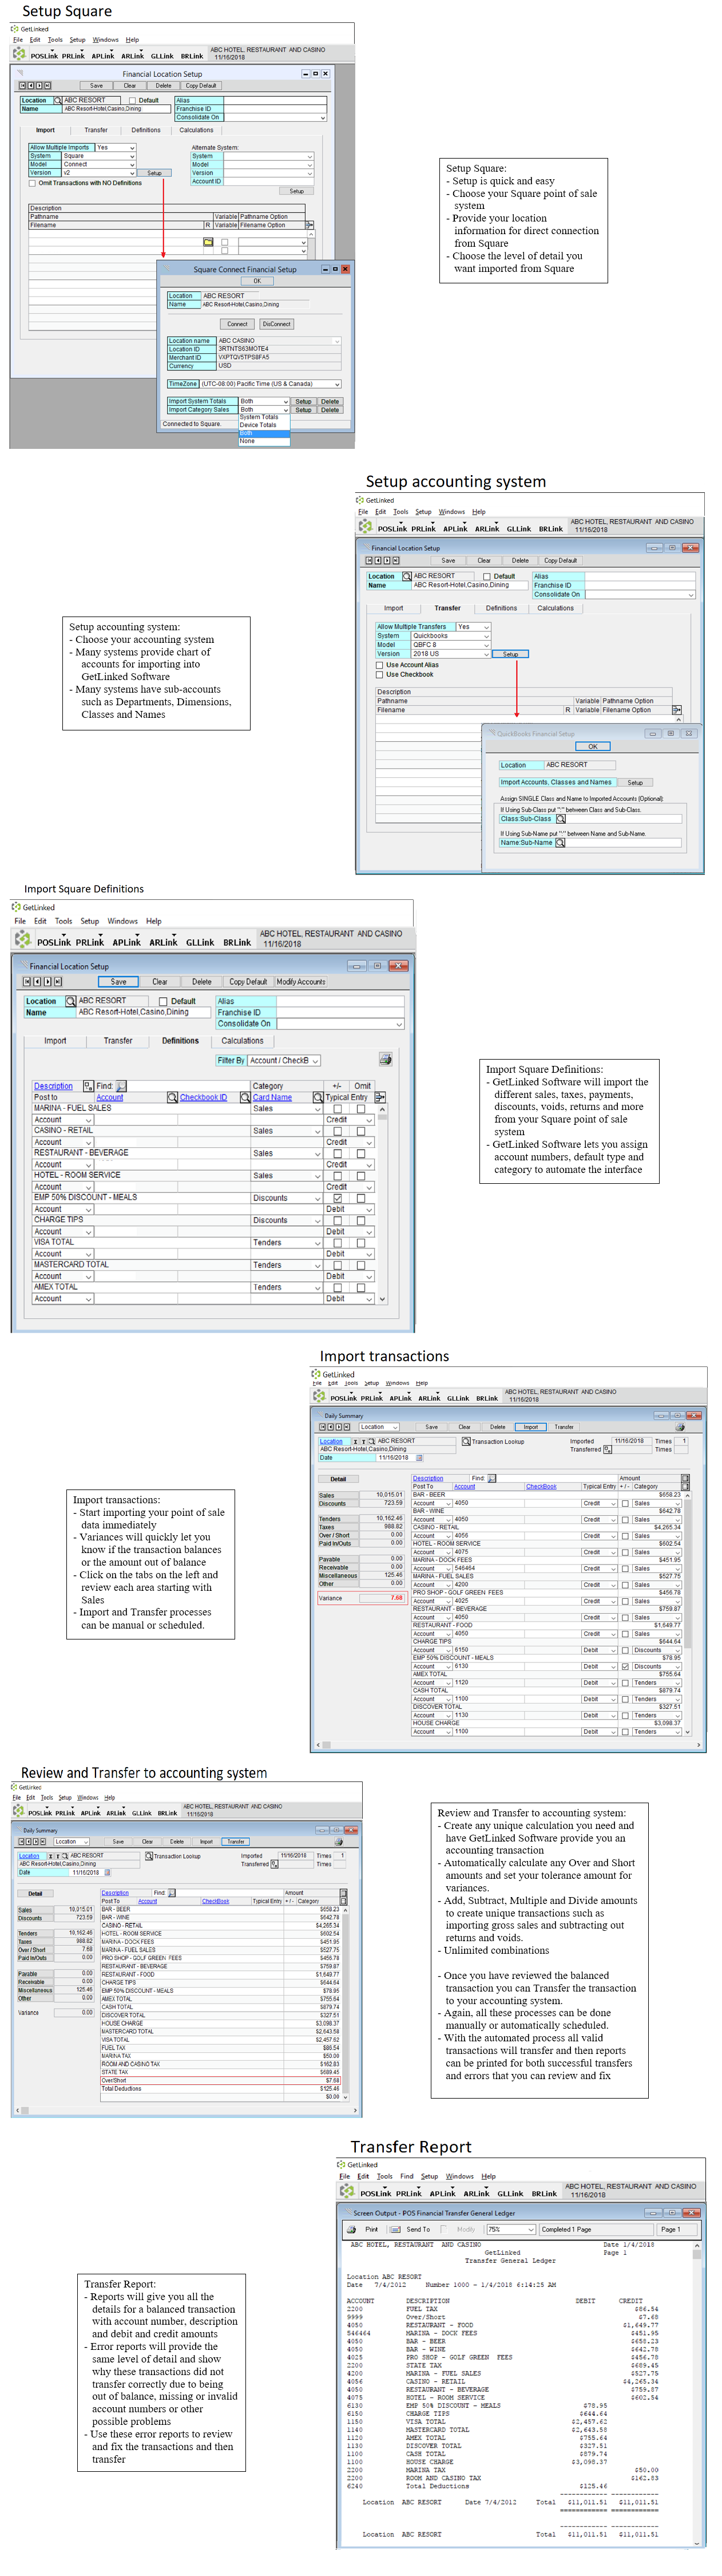Open Location lookup magnifier in Setup Square window
Screen dimensions: 722x2576
click(57, 100)
